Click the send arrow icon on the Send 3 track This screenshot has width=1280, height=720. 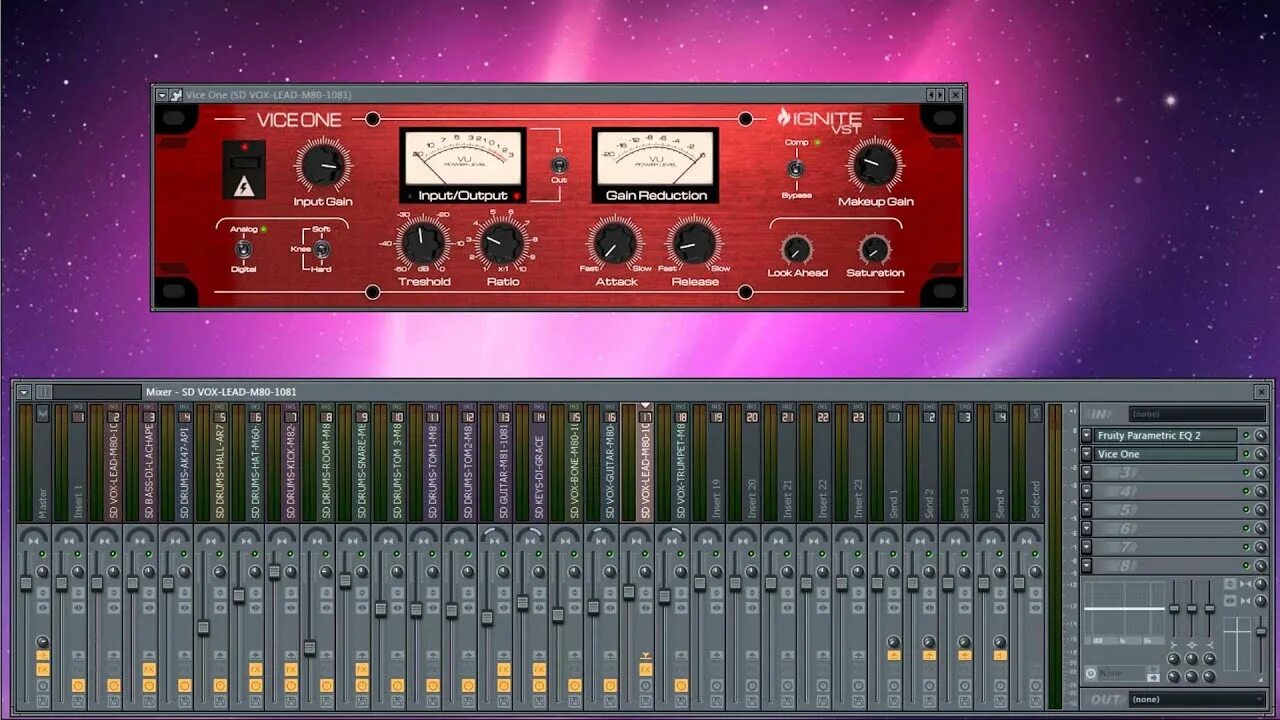click(965, 655)
